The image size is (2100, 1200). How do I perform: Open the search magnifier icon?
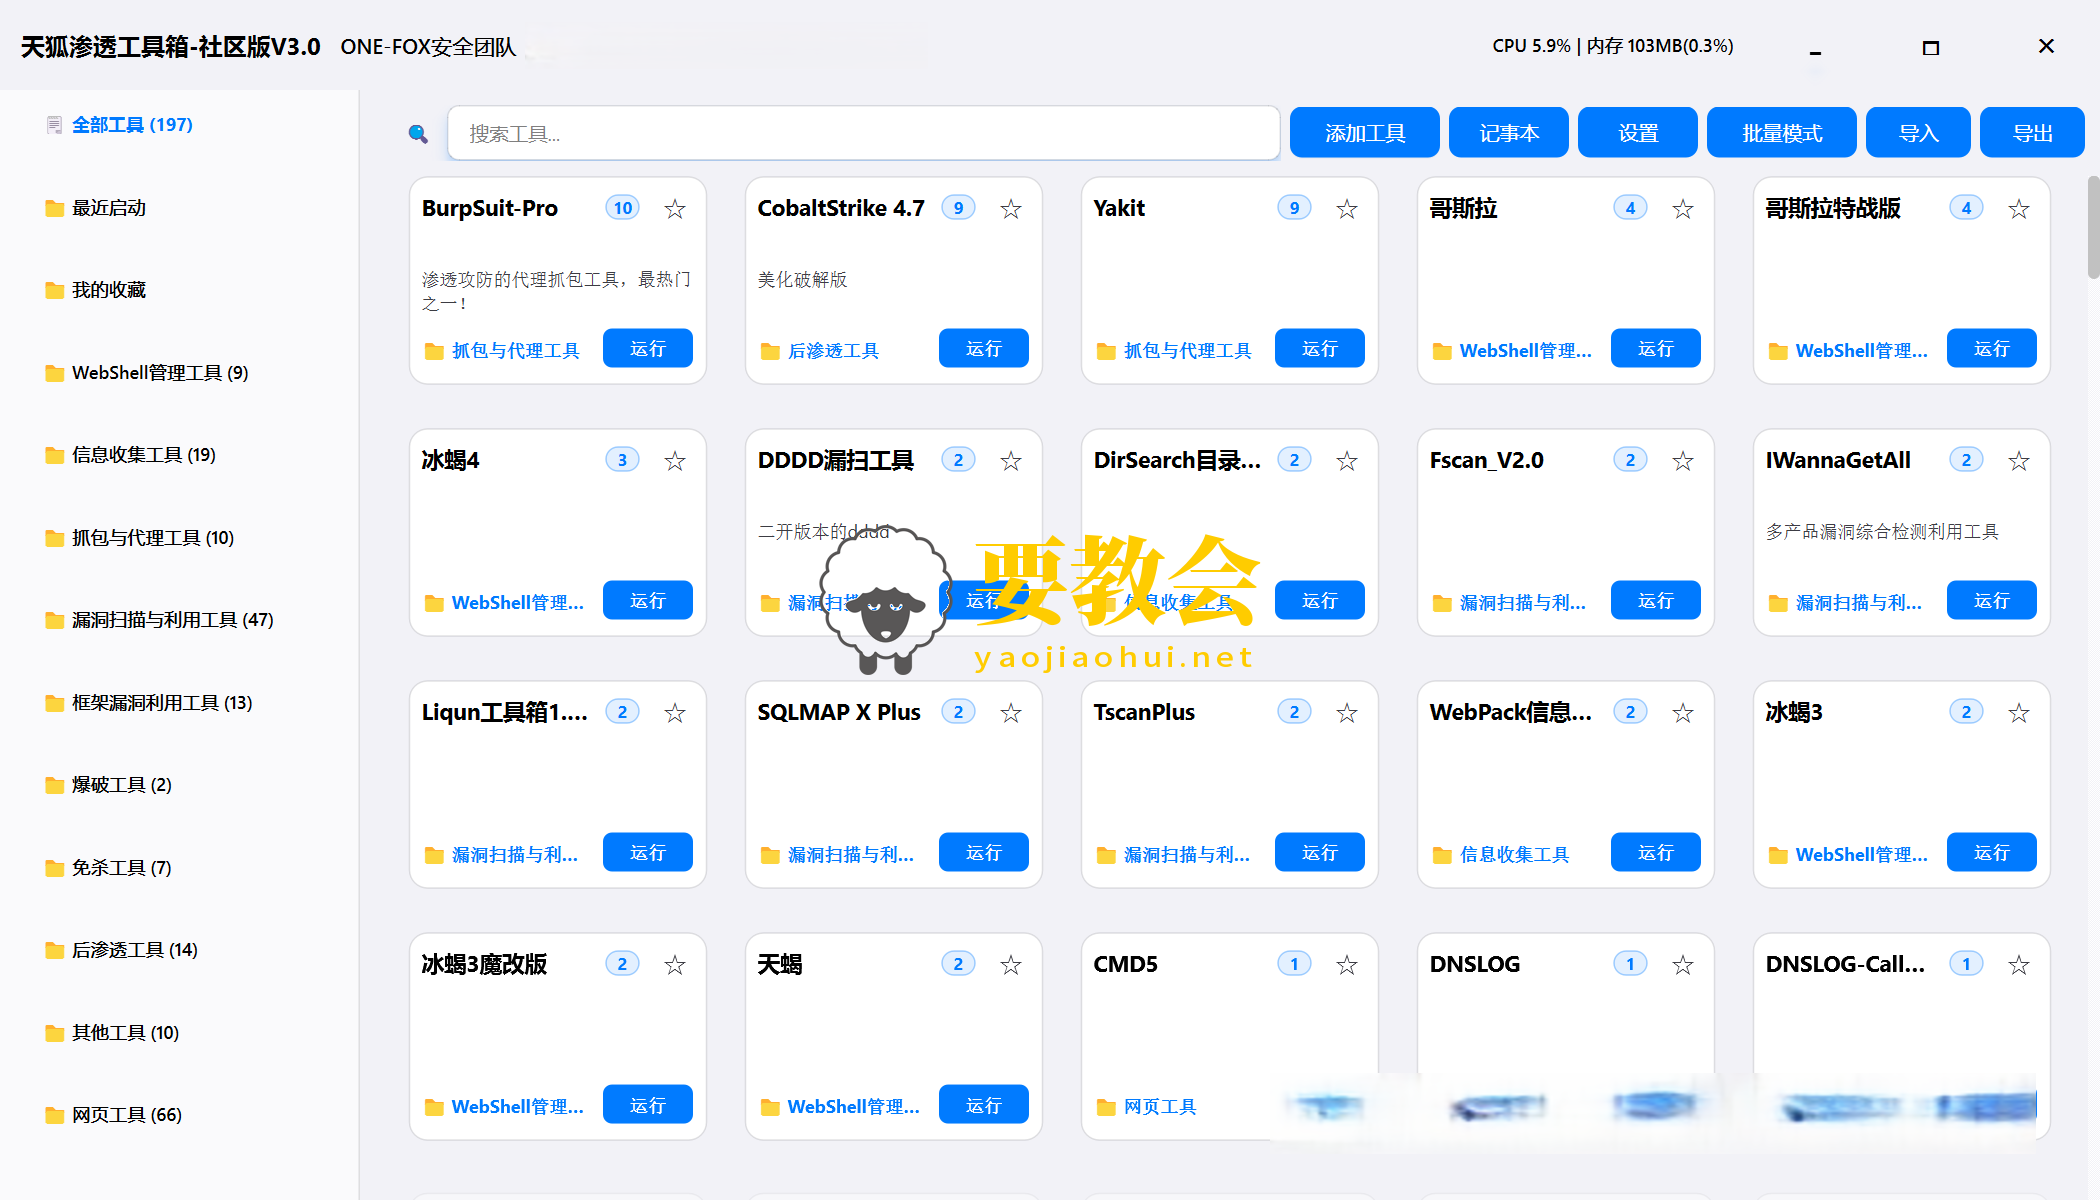click(418, 133)
